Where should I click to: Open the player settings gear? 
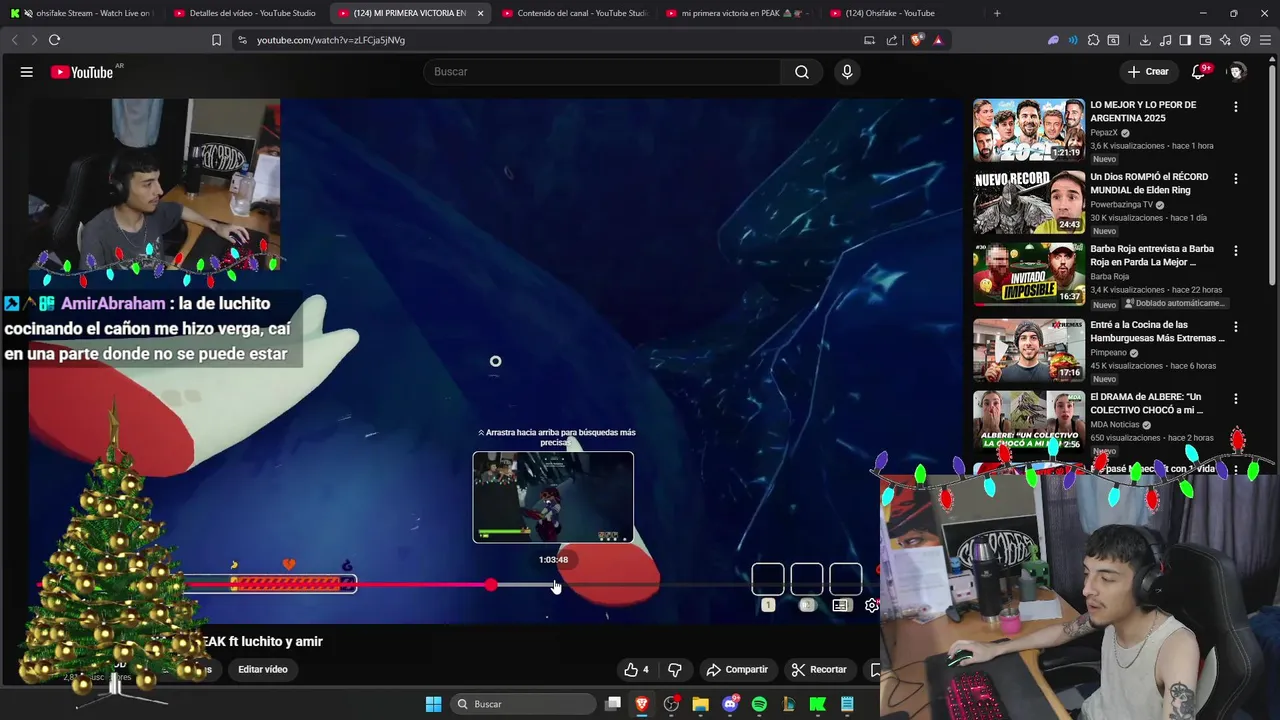point(872,605)
